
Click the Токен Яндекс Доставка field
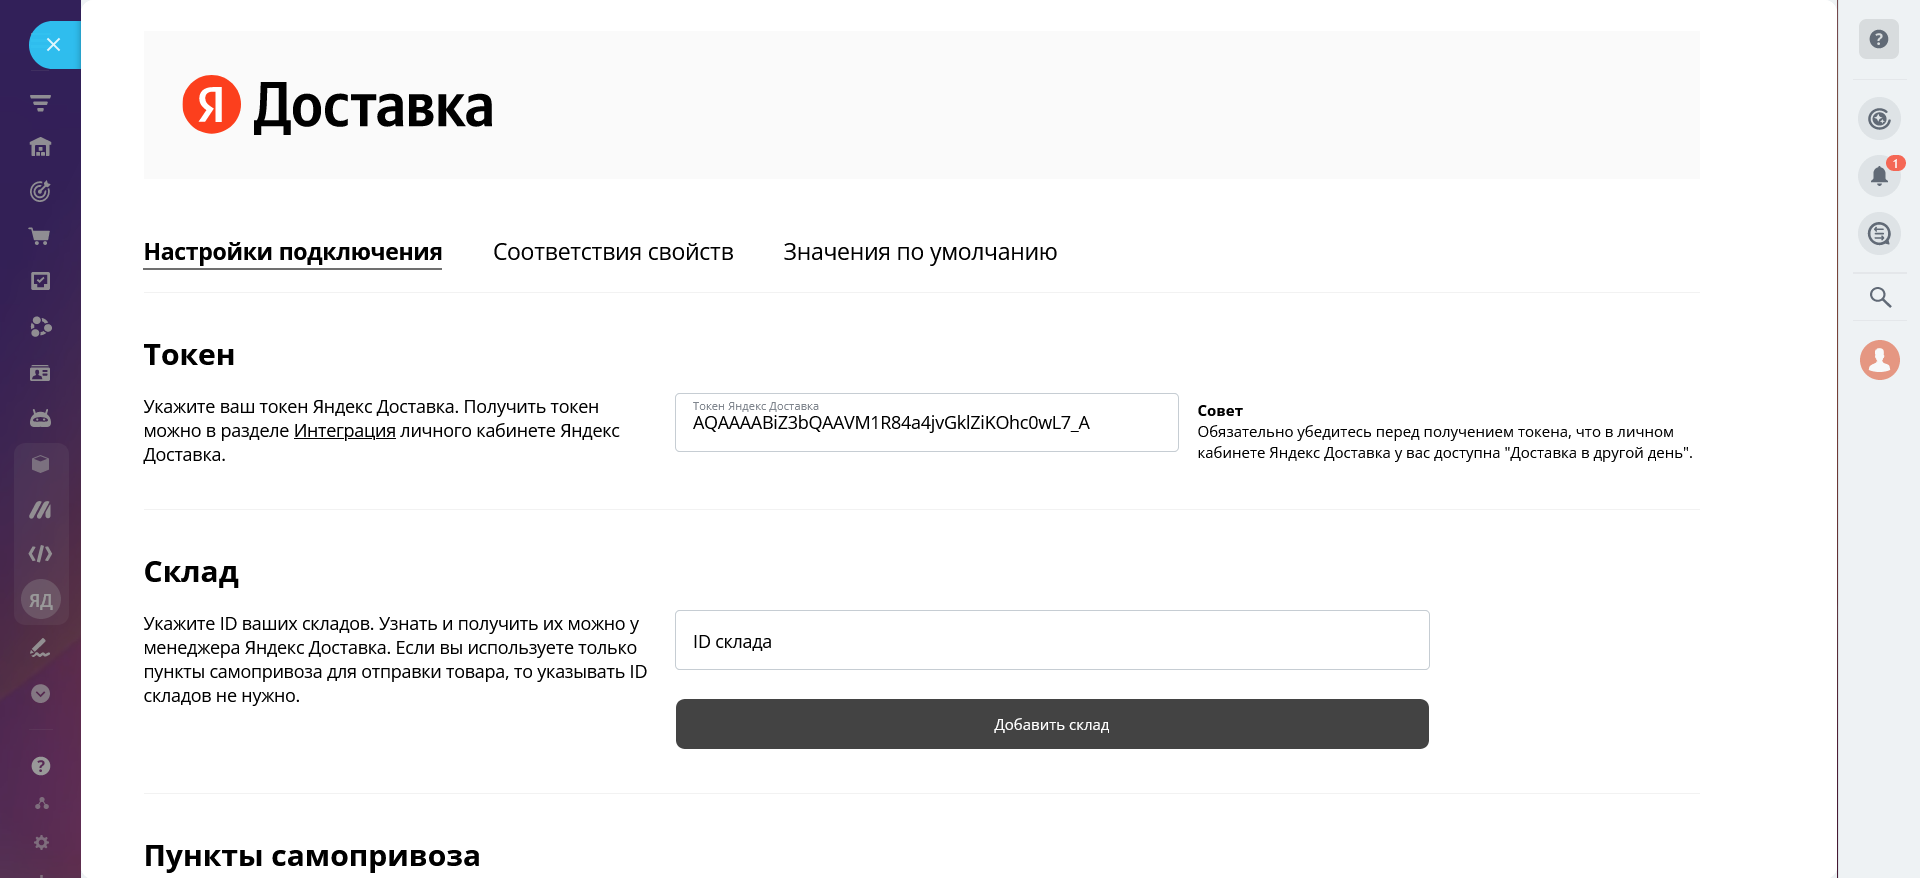[x=926, y=423]
